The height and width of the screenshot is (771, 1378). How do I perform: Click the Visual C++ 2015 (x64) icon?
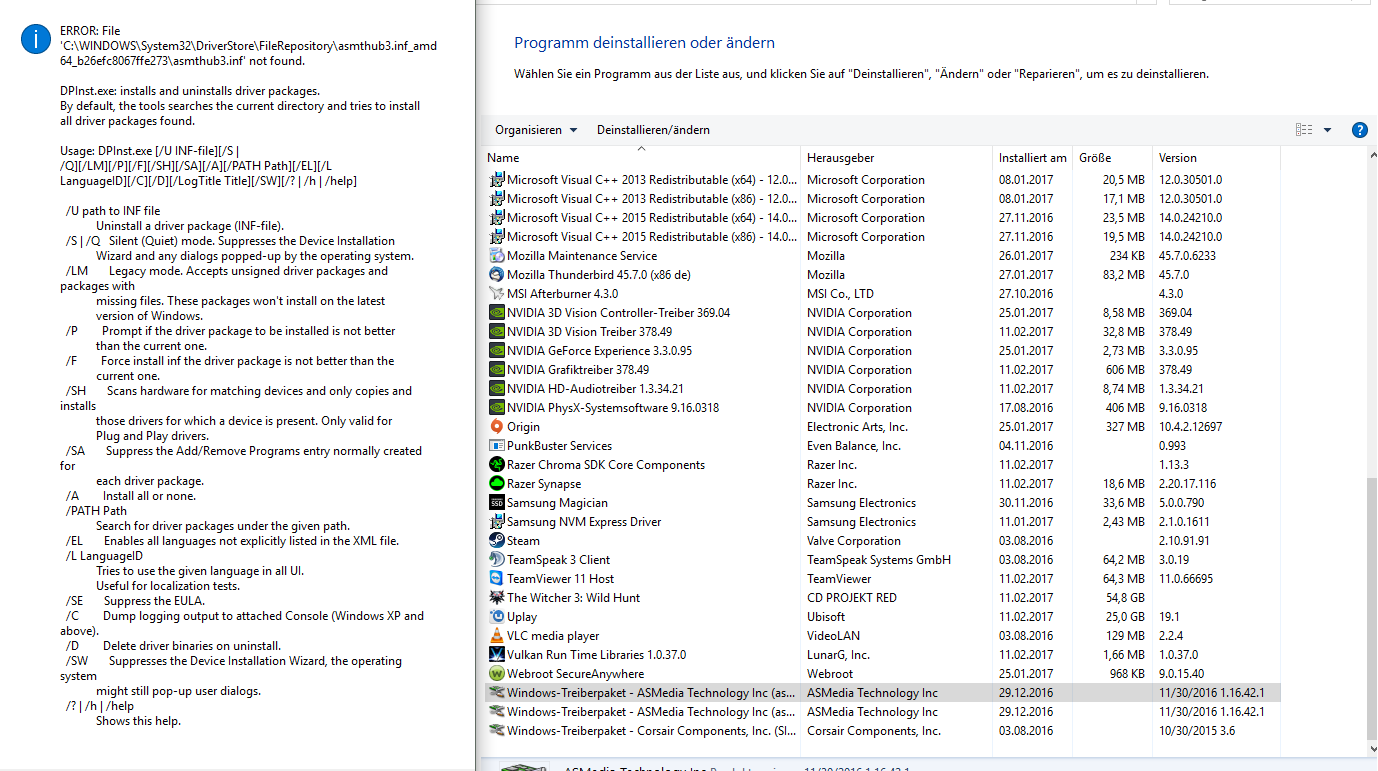tap(497, 218)
